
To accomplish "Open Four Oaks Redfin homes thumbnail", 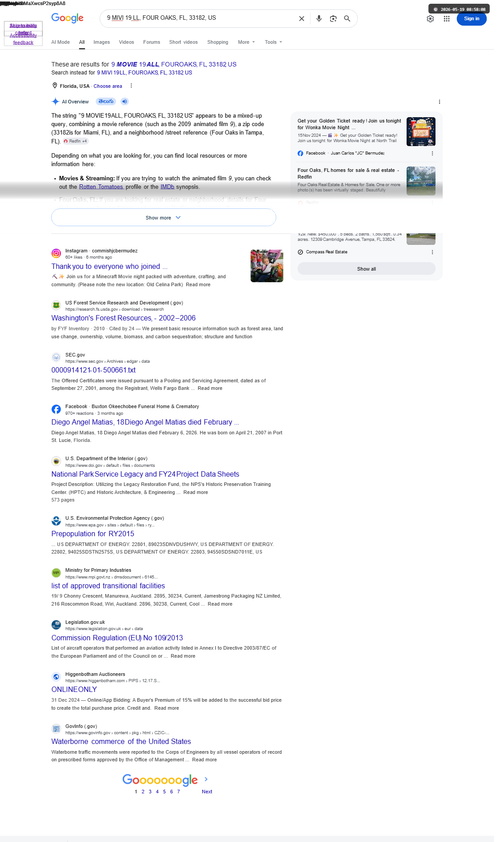I will pyautogui.click(x=421, y=180).
